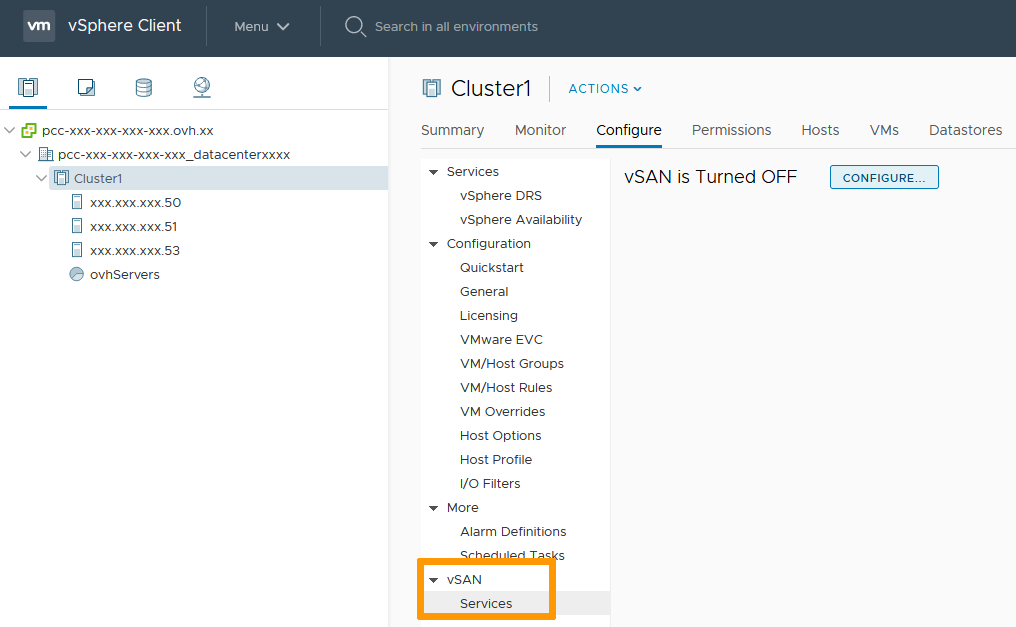Image resolution: width=1016 pixels, height=627 pixels.
Task: Click the host icon beside xxx.xxx.xxx.50
Action: [x=77, y=202]
